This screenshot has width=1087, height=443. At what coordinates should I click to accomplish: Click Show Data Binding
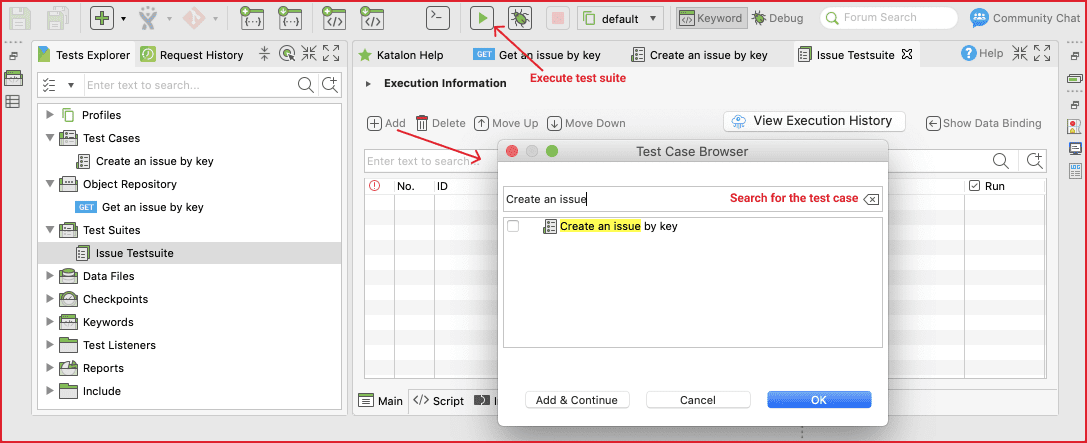click(984, 123)
